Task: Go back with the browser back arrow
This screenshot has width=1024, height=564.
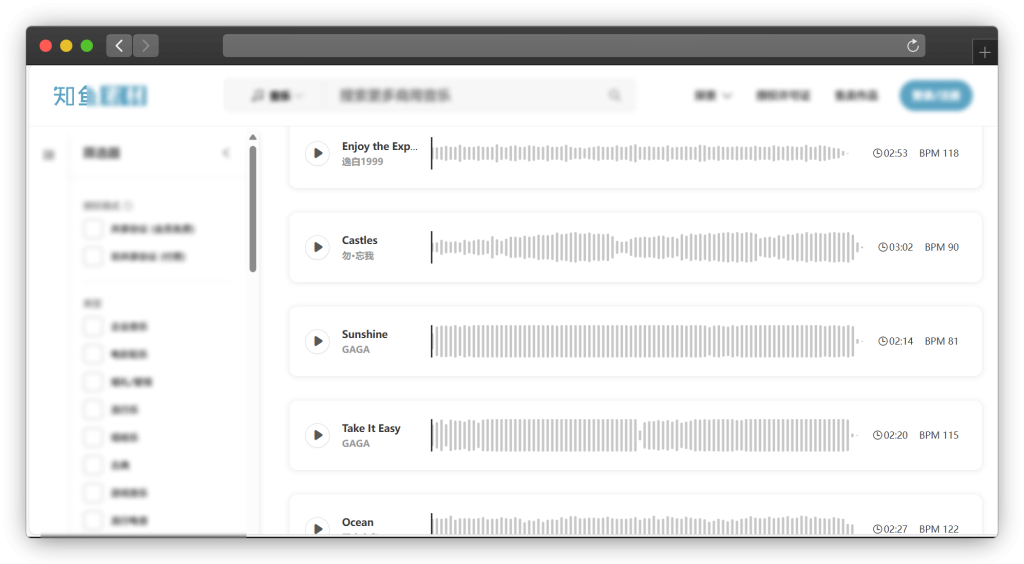Action: click(x=120, y=46)
